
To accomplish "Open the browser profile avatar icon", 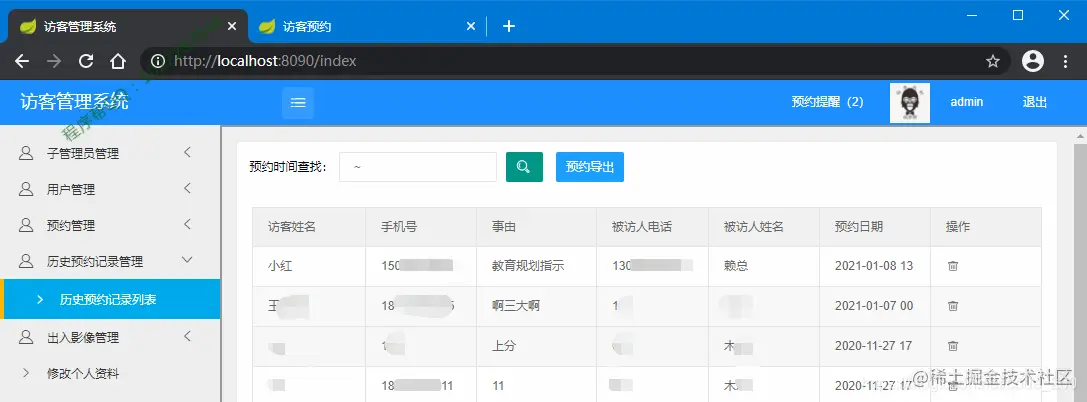I will coord(1032,61).
